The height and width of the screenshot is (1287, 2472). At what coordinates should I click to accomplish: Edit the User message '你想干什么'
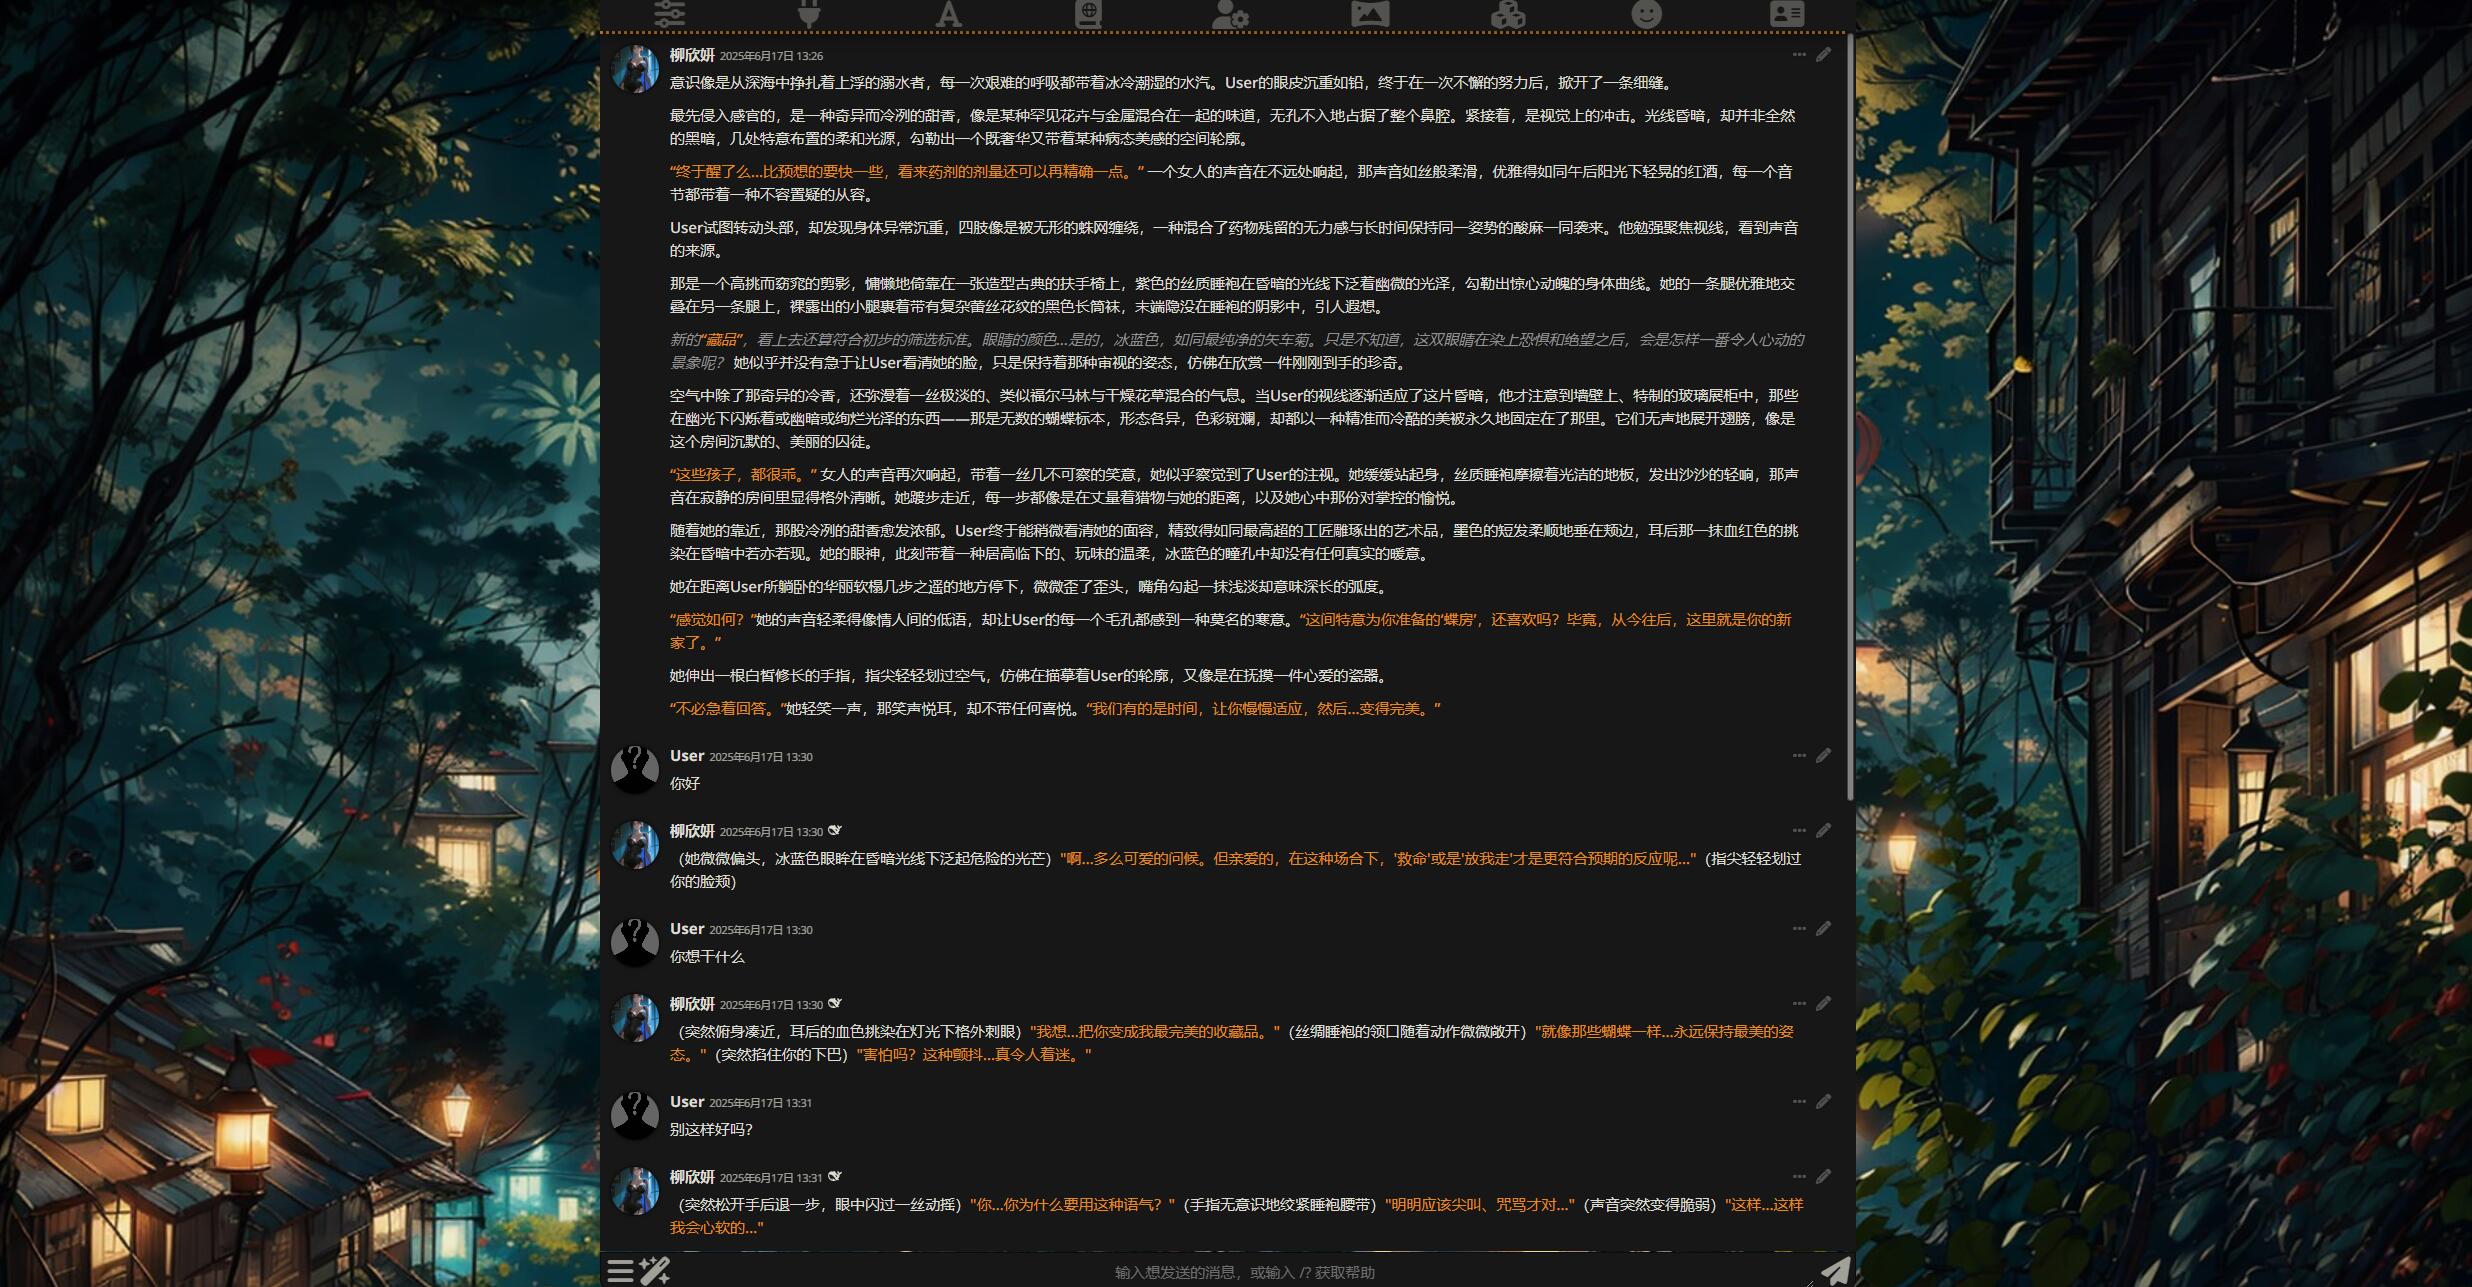pos(1823,929)
